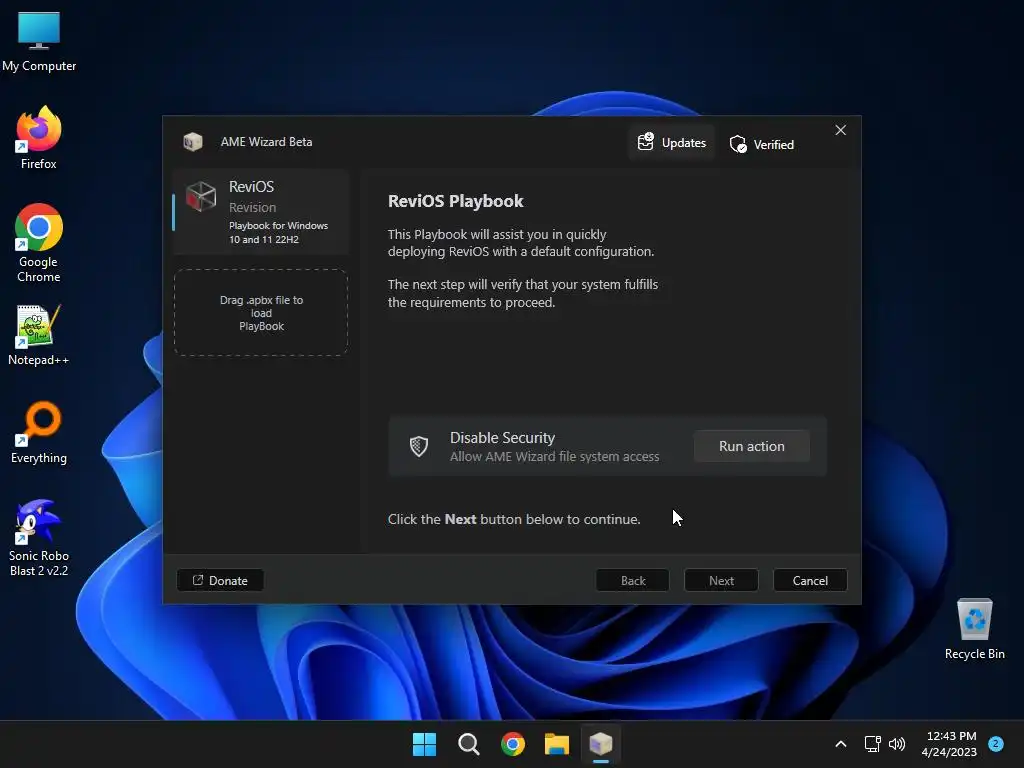Screen dimensions: 1024x768
Task: Open the Notepad++ desktop shortcut
Action: coord(39,334)
